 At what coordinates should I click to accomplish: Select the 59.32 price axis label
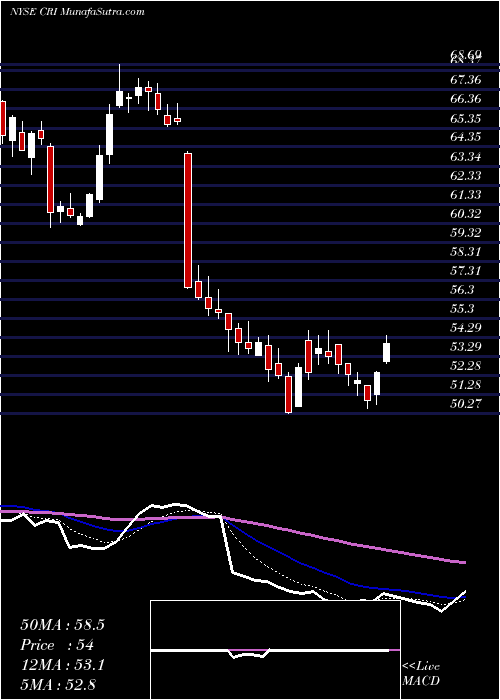466,233
